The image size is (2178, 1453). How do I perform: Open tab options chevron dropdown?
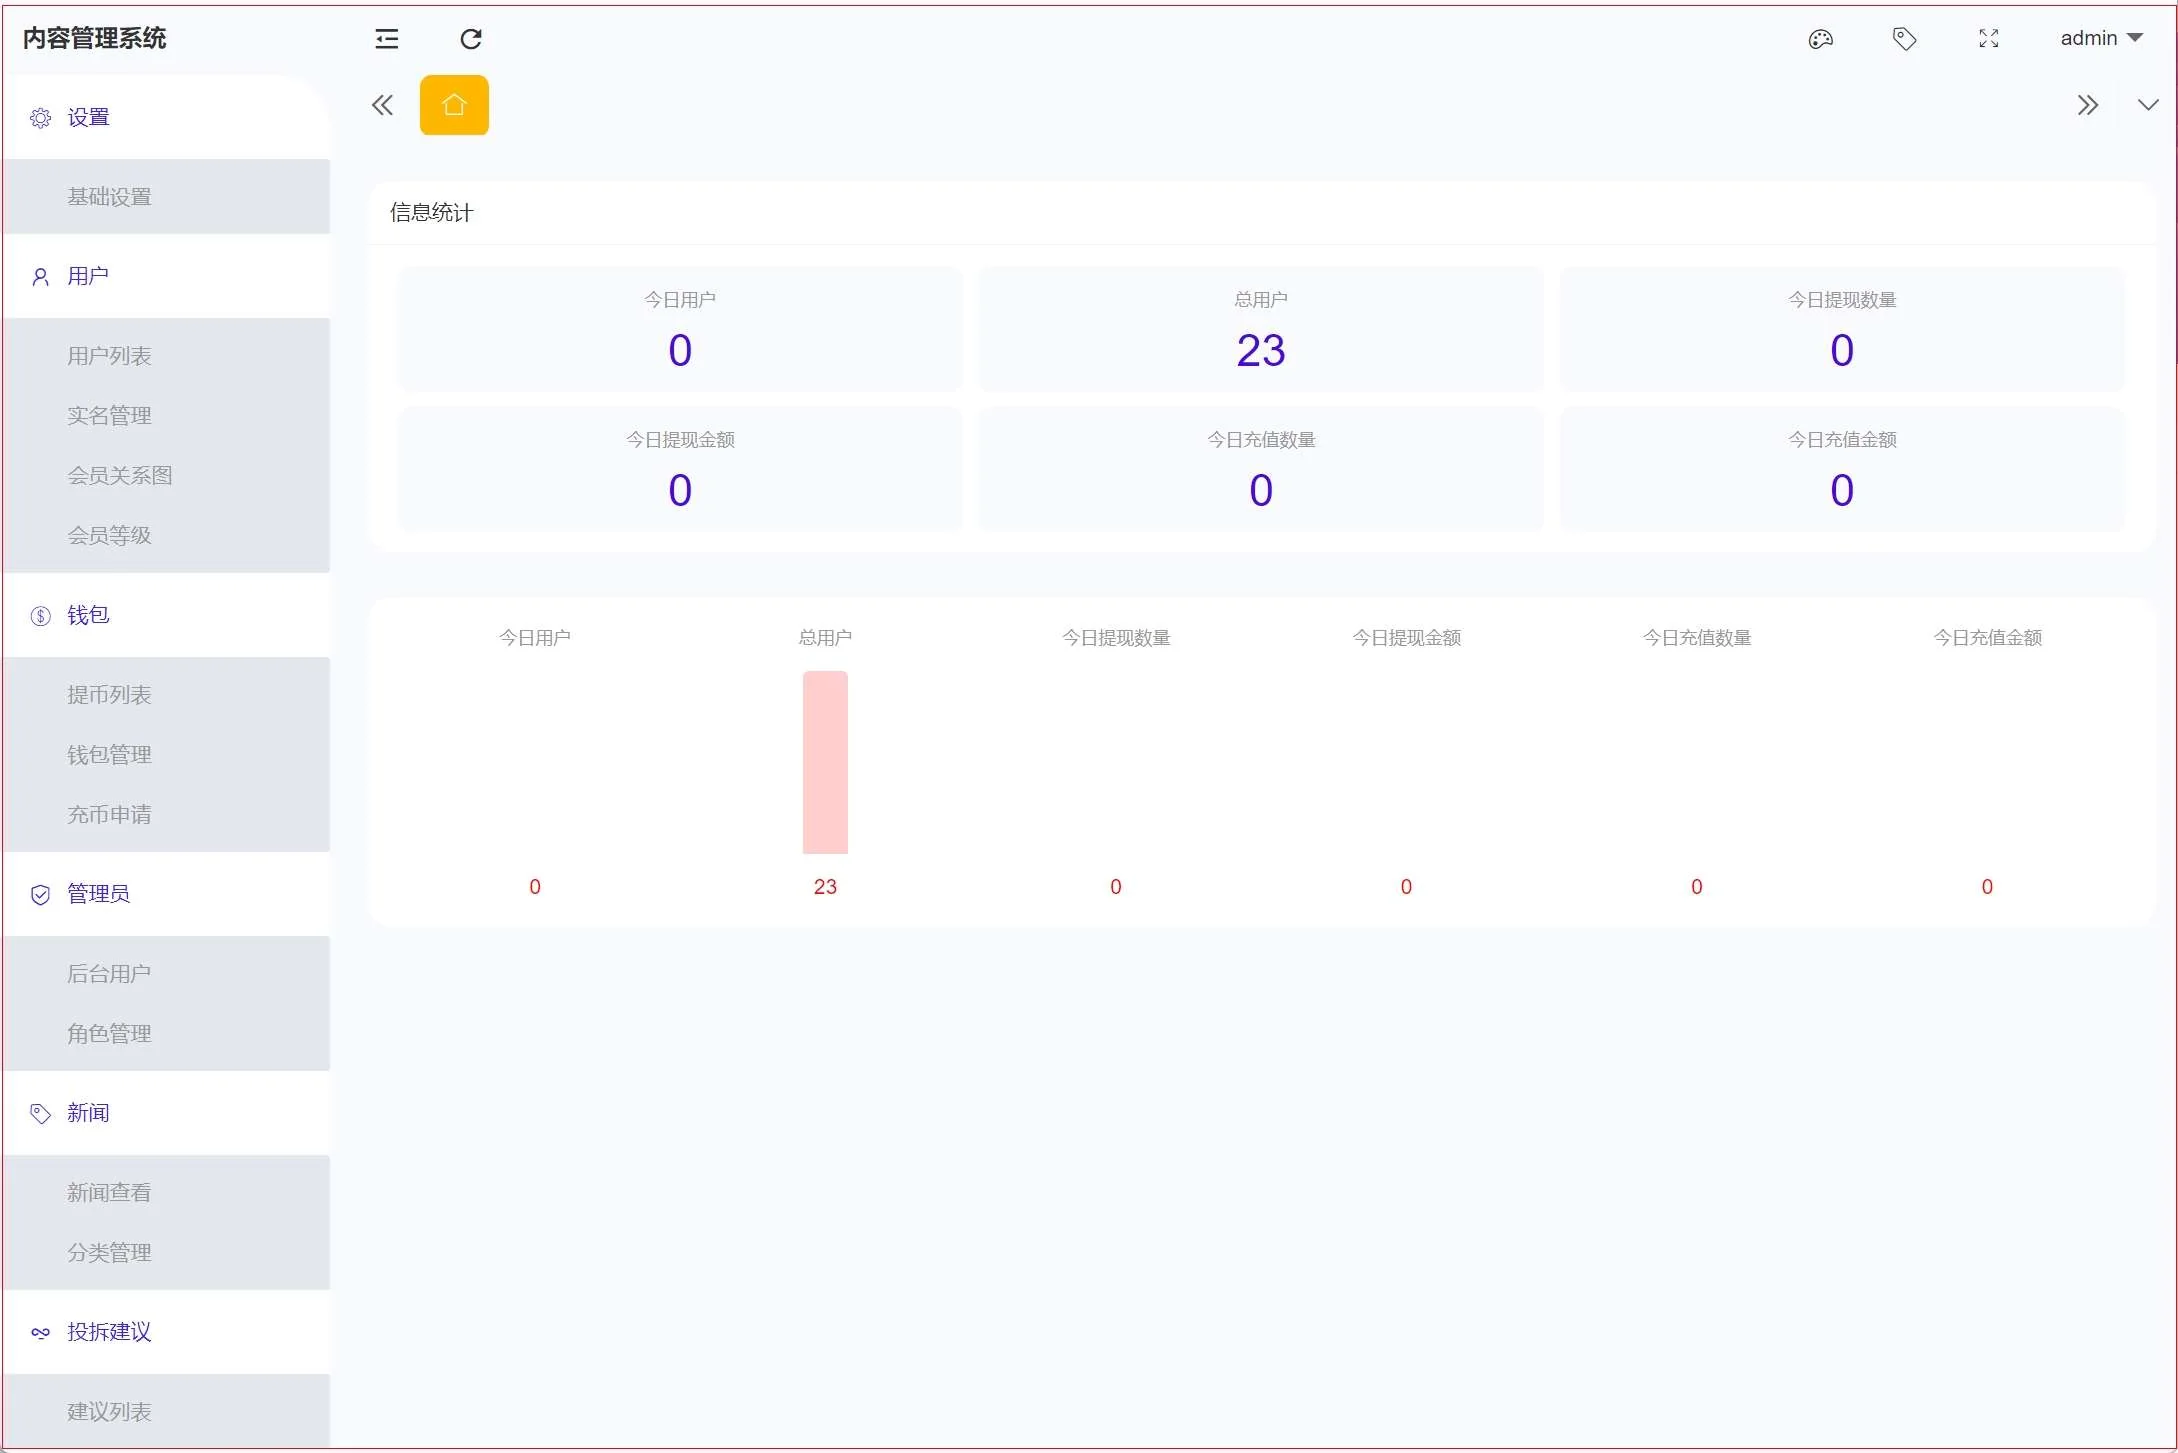2147,105
